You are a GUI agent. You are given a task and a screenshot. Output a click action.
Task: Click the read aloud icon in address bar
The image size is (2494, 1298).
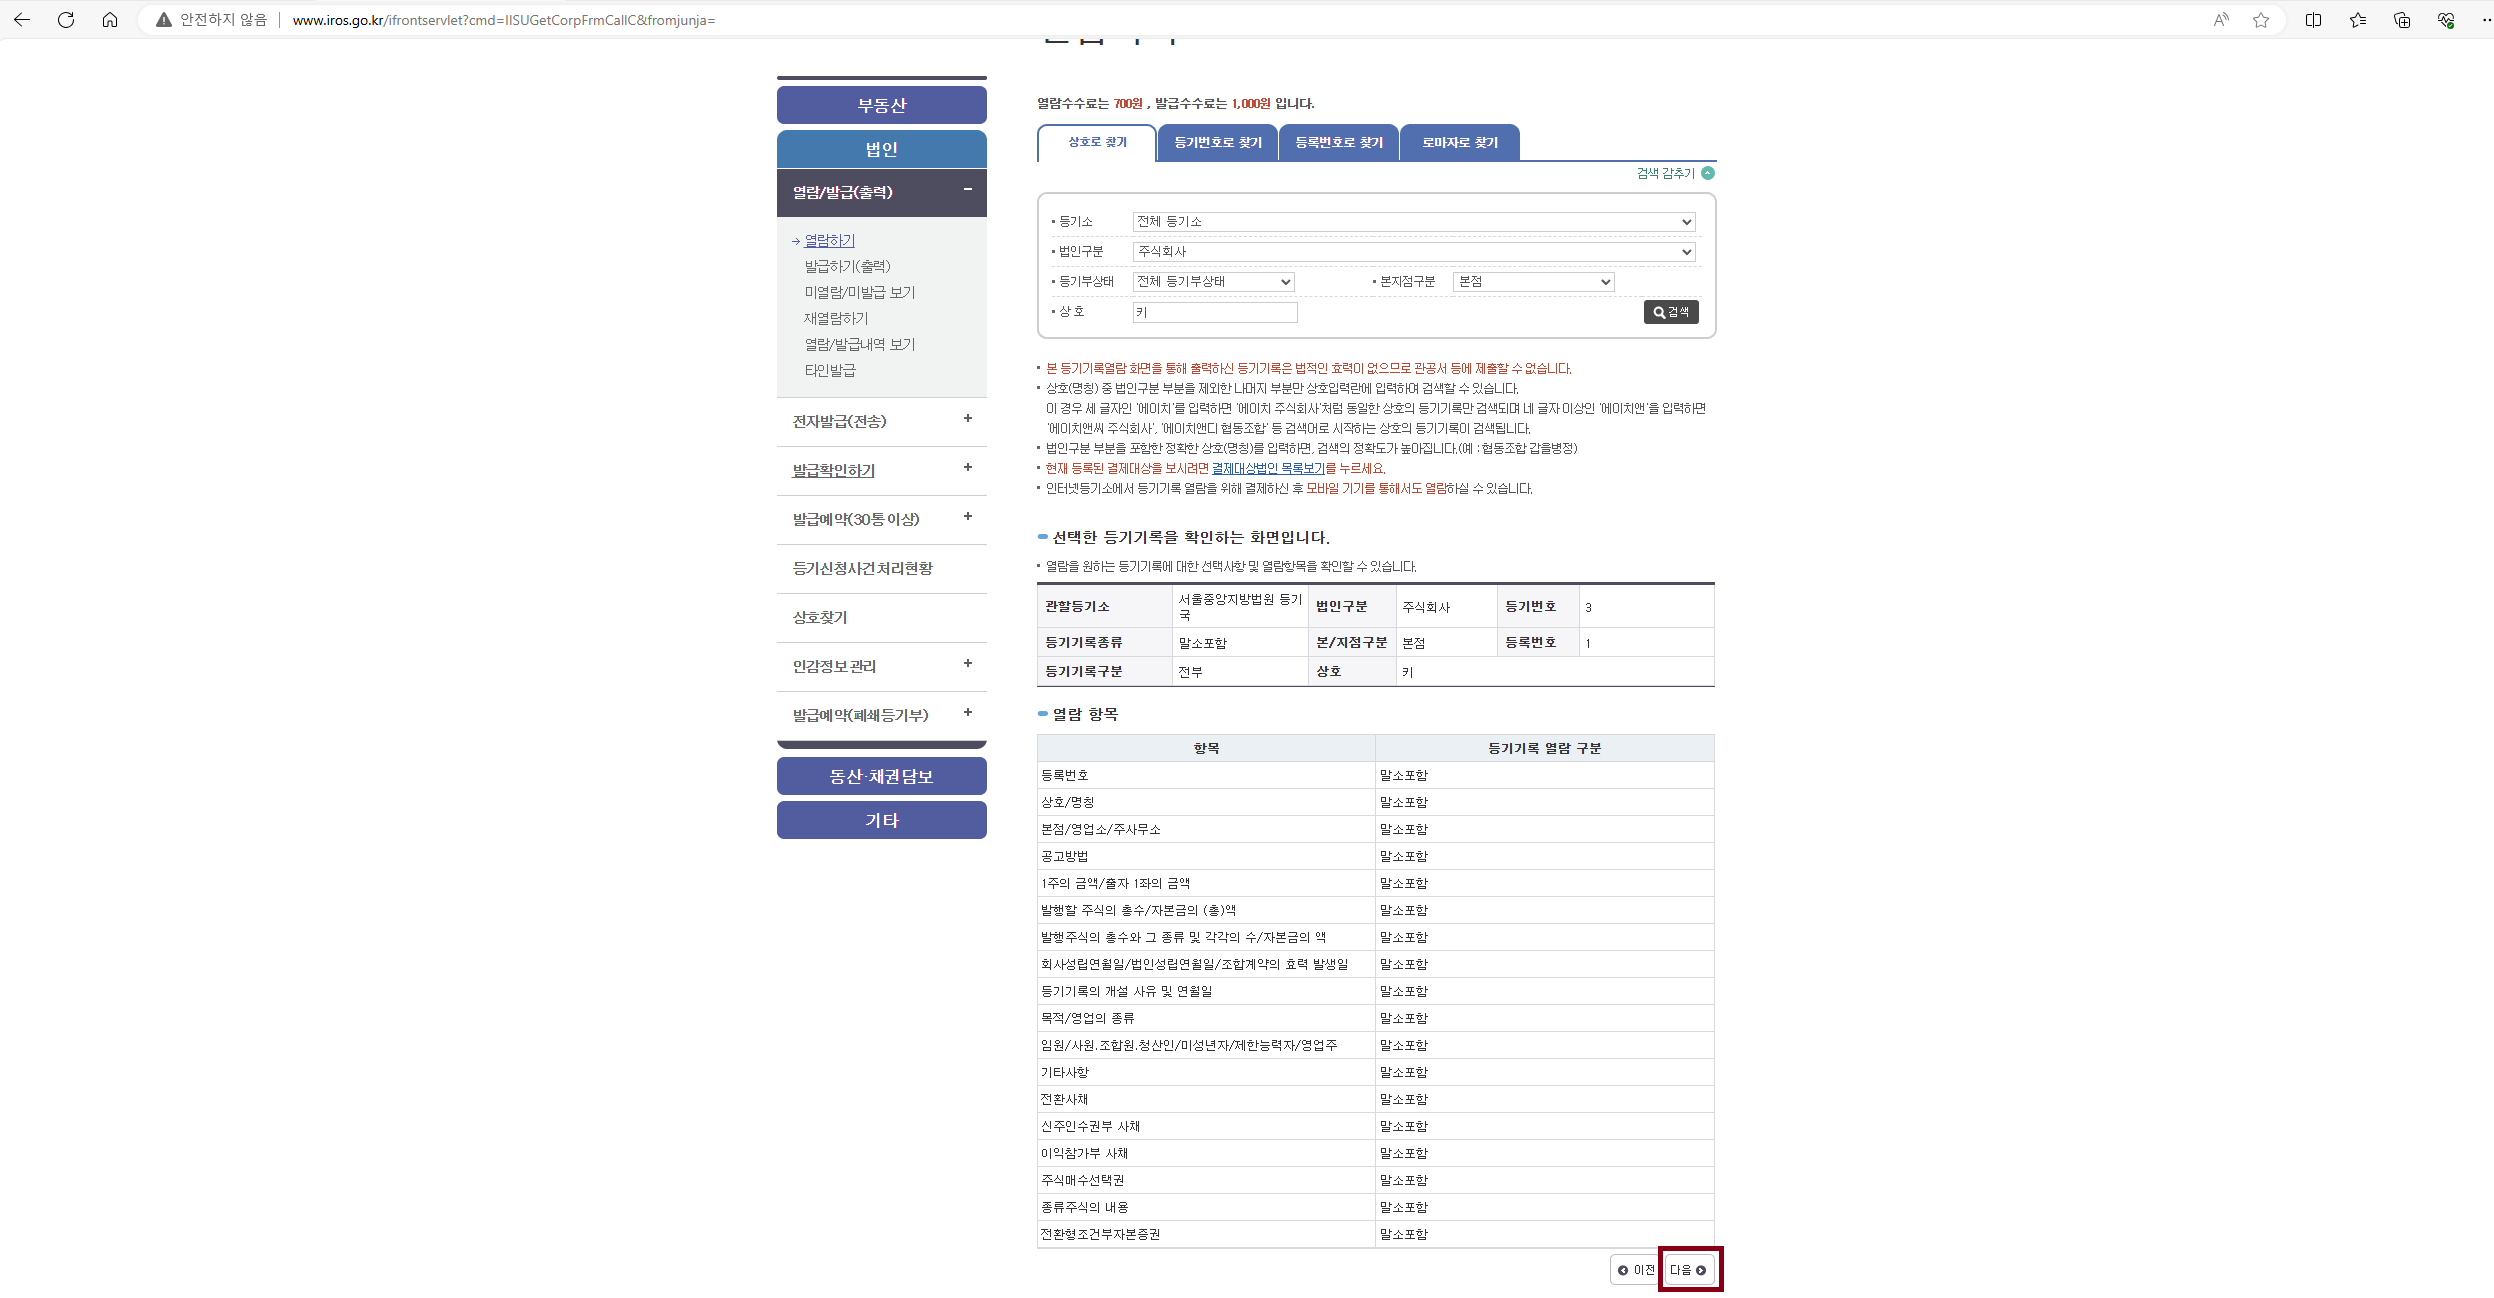pyautogui.click(x=2221, y=20)
